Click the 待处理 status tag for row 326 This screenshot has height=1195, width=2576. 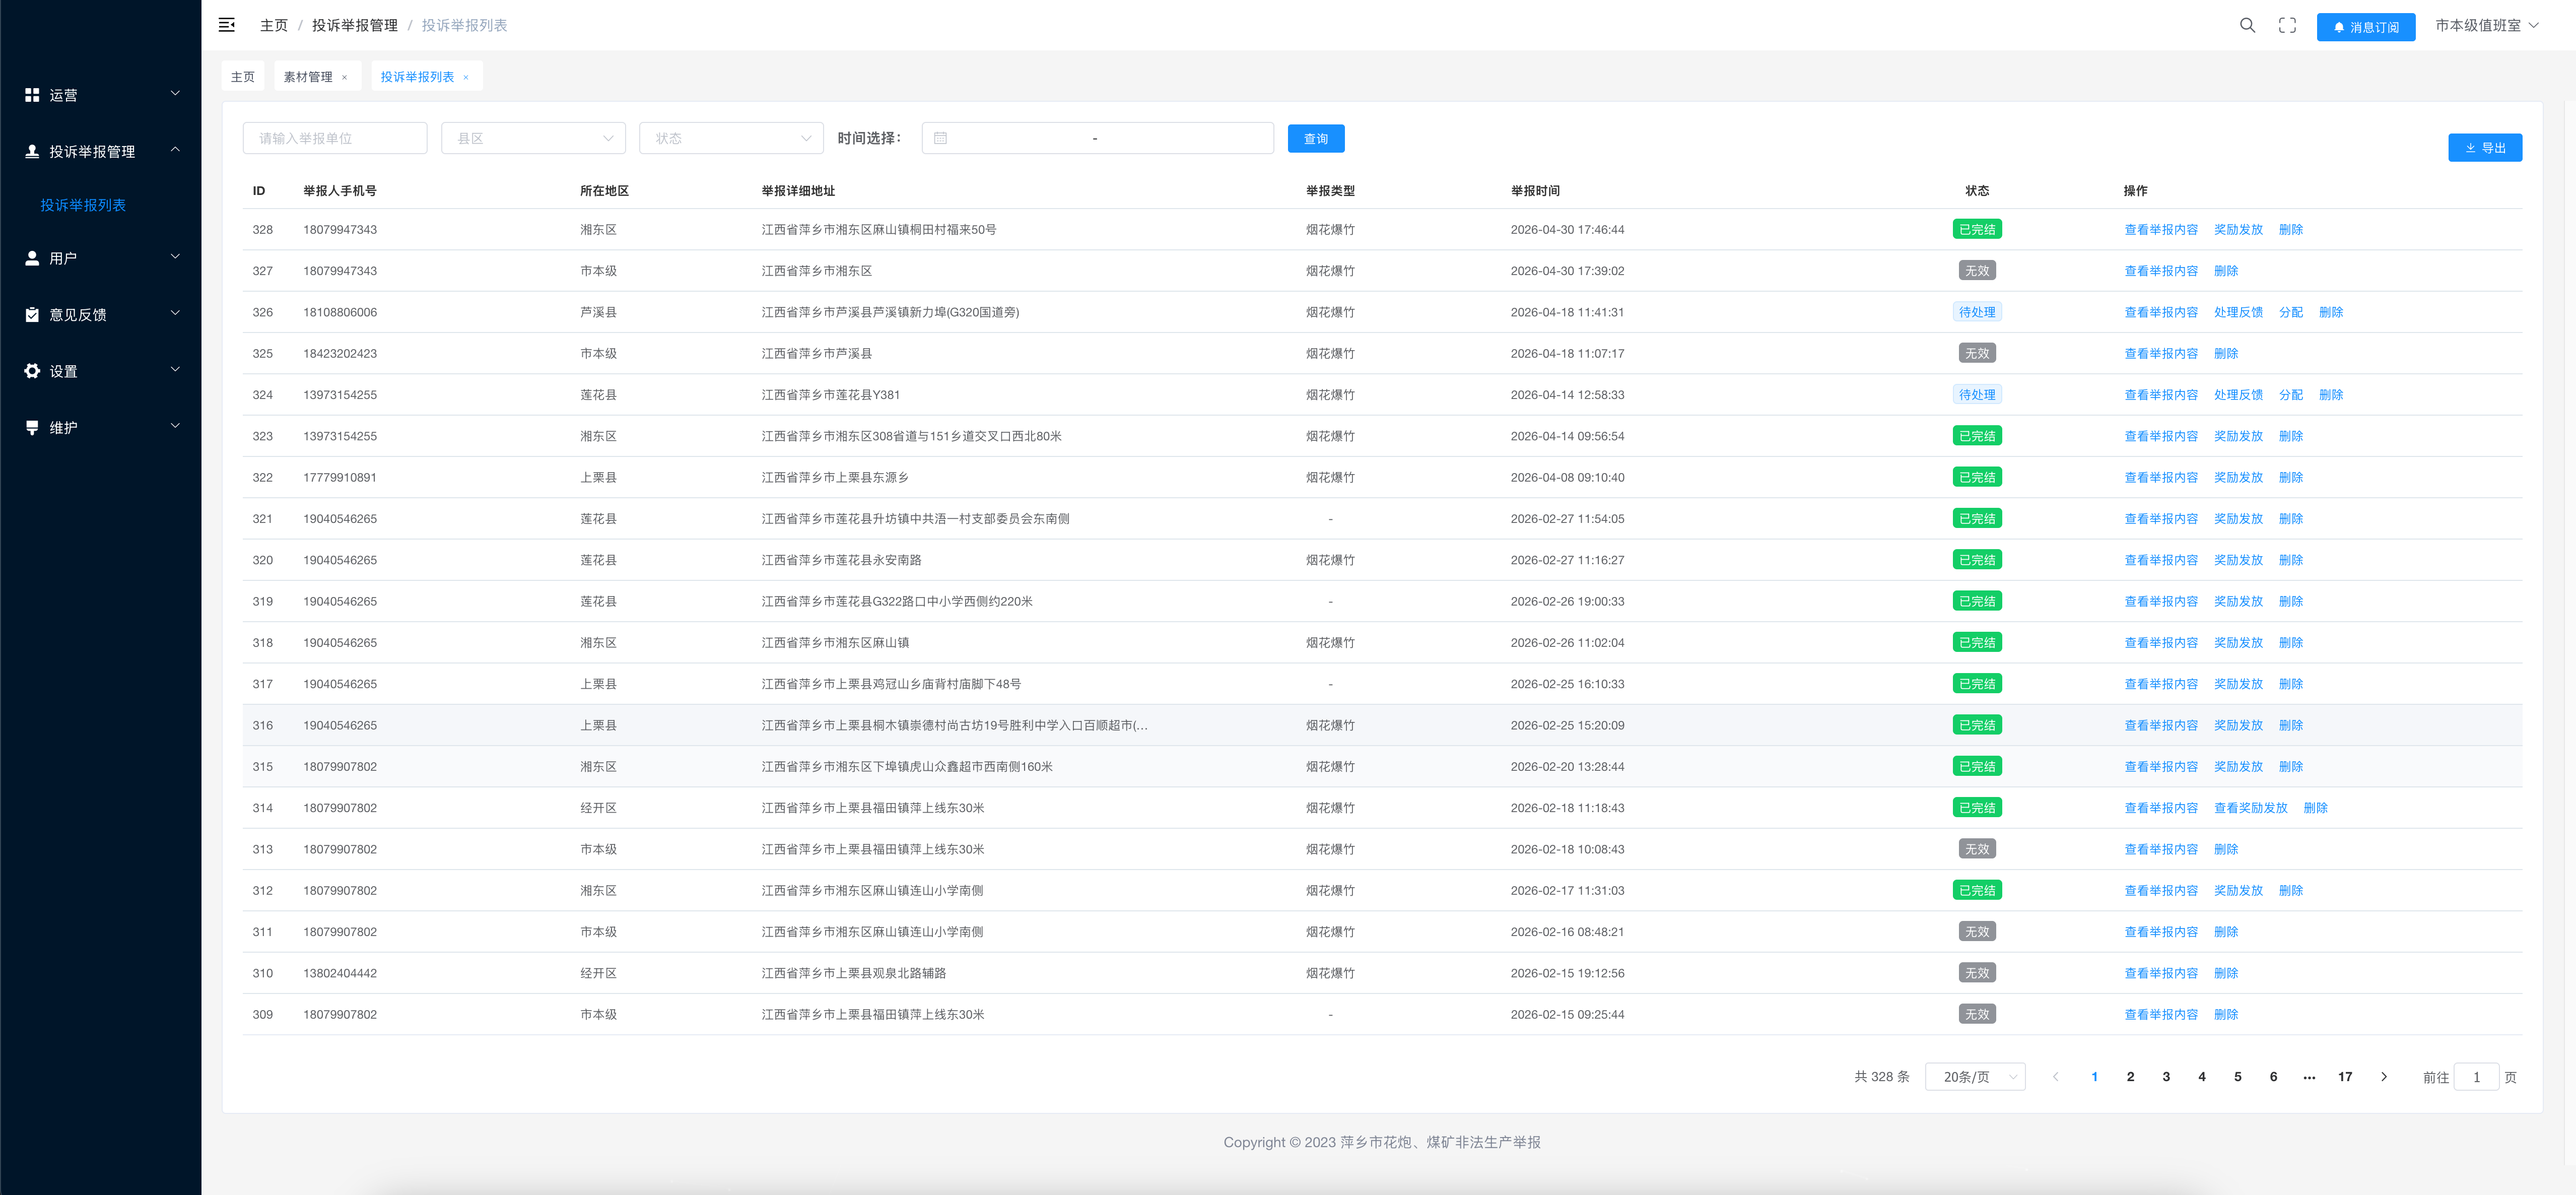pos(1977,312)
